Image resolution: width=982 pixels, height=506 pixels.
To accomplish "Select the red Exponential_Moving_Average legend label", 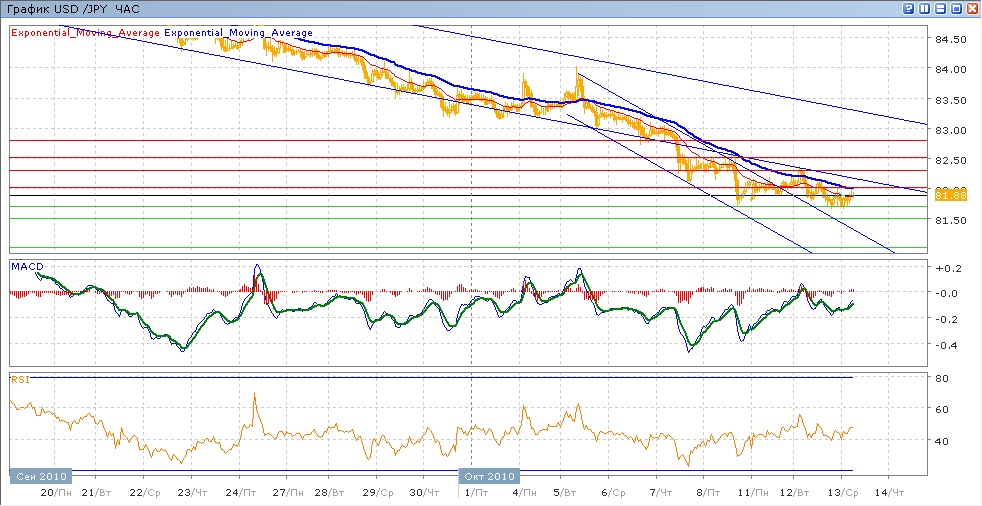I will pos(86,33).
